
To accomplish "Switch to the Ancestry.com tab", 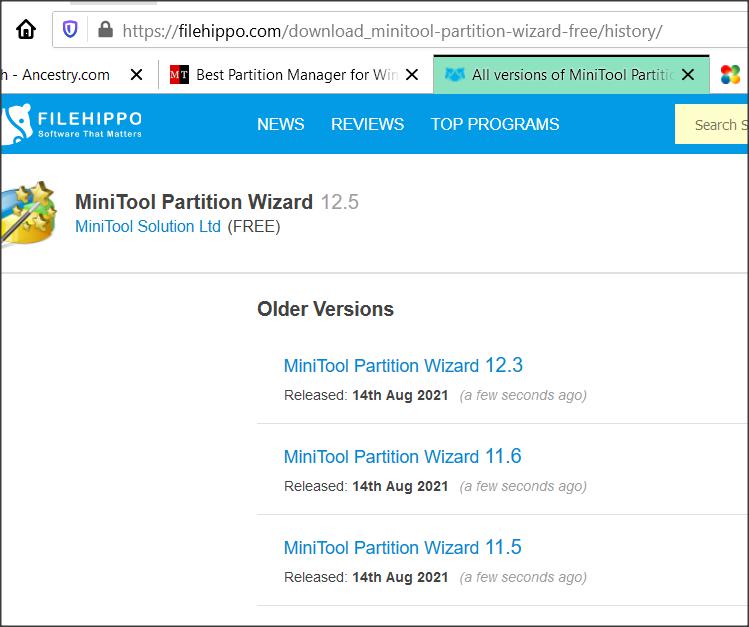I will coord(55,75).
